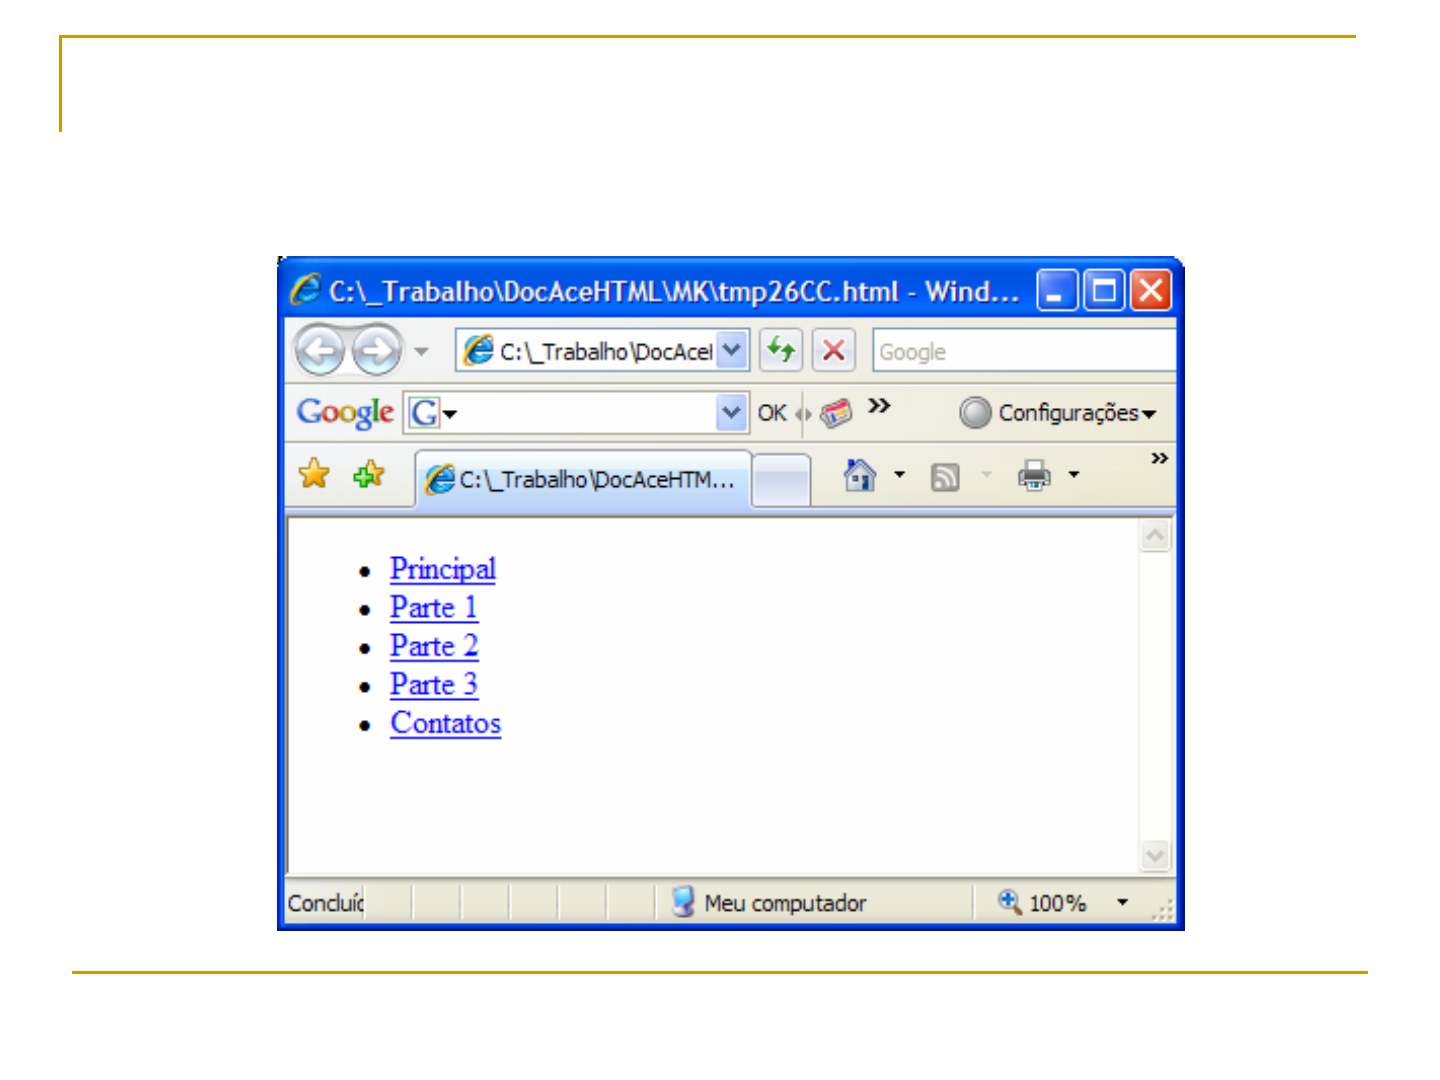Open the Favorites Center star icon

tap(314, 474)
